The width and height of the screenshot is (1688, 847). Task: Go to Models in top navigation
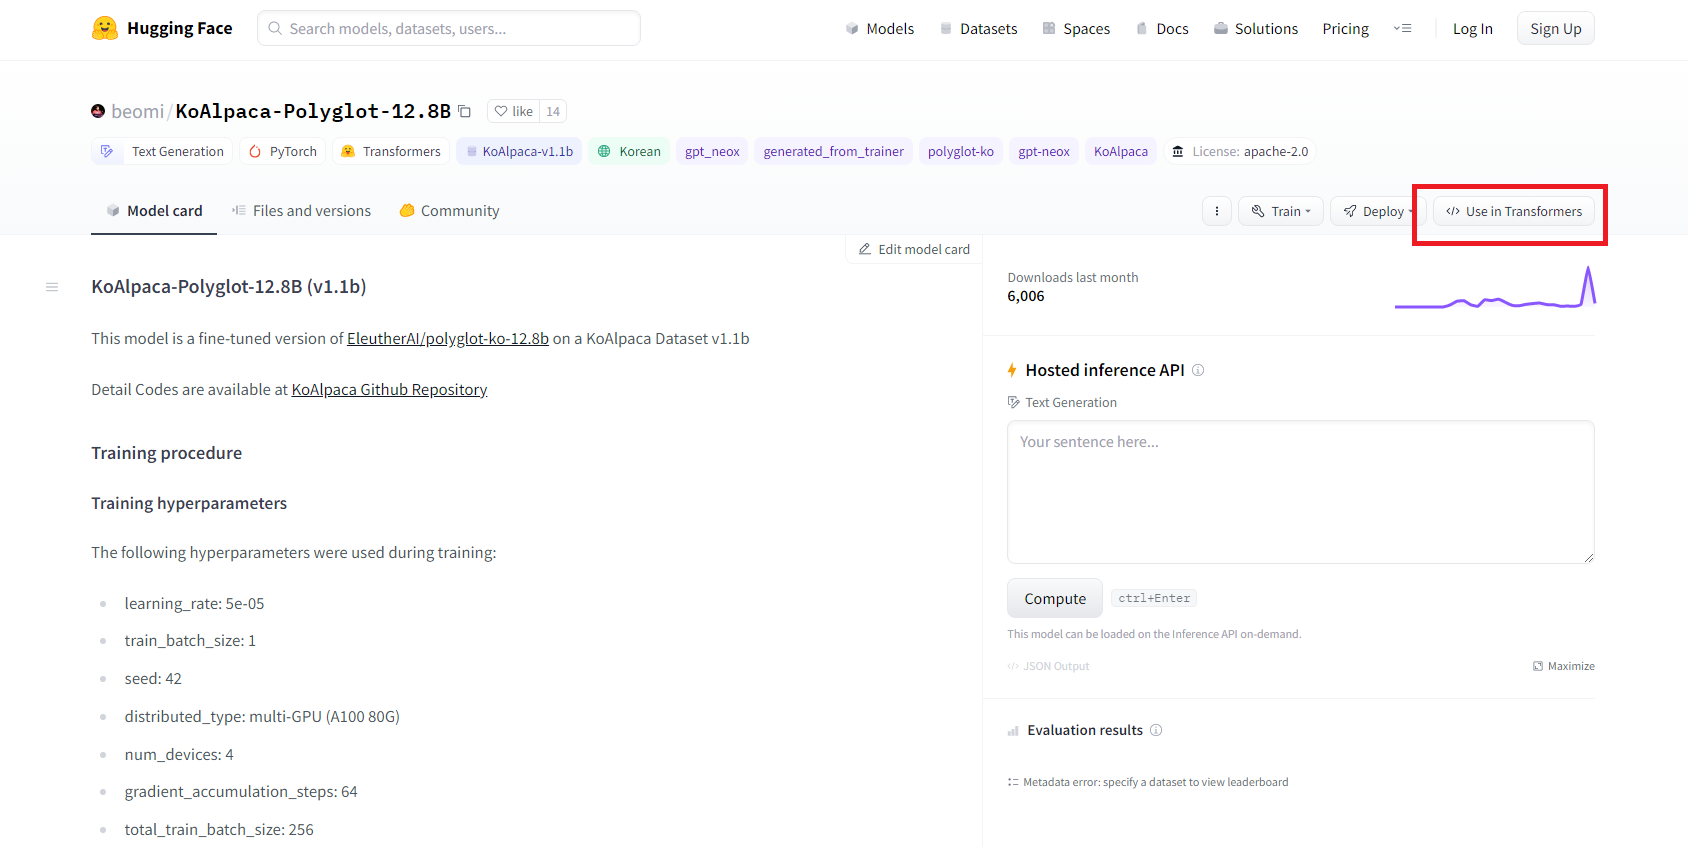[x=880, y=29]
